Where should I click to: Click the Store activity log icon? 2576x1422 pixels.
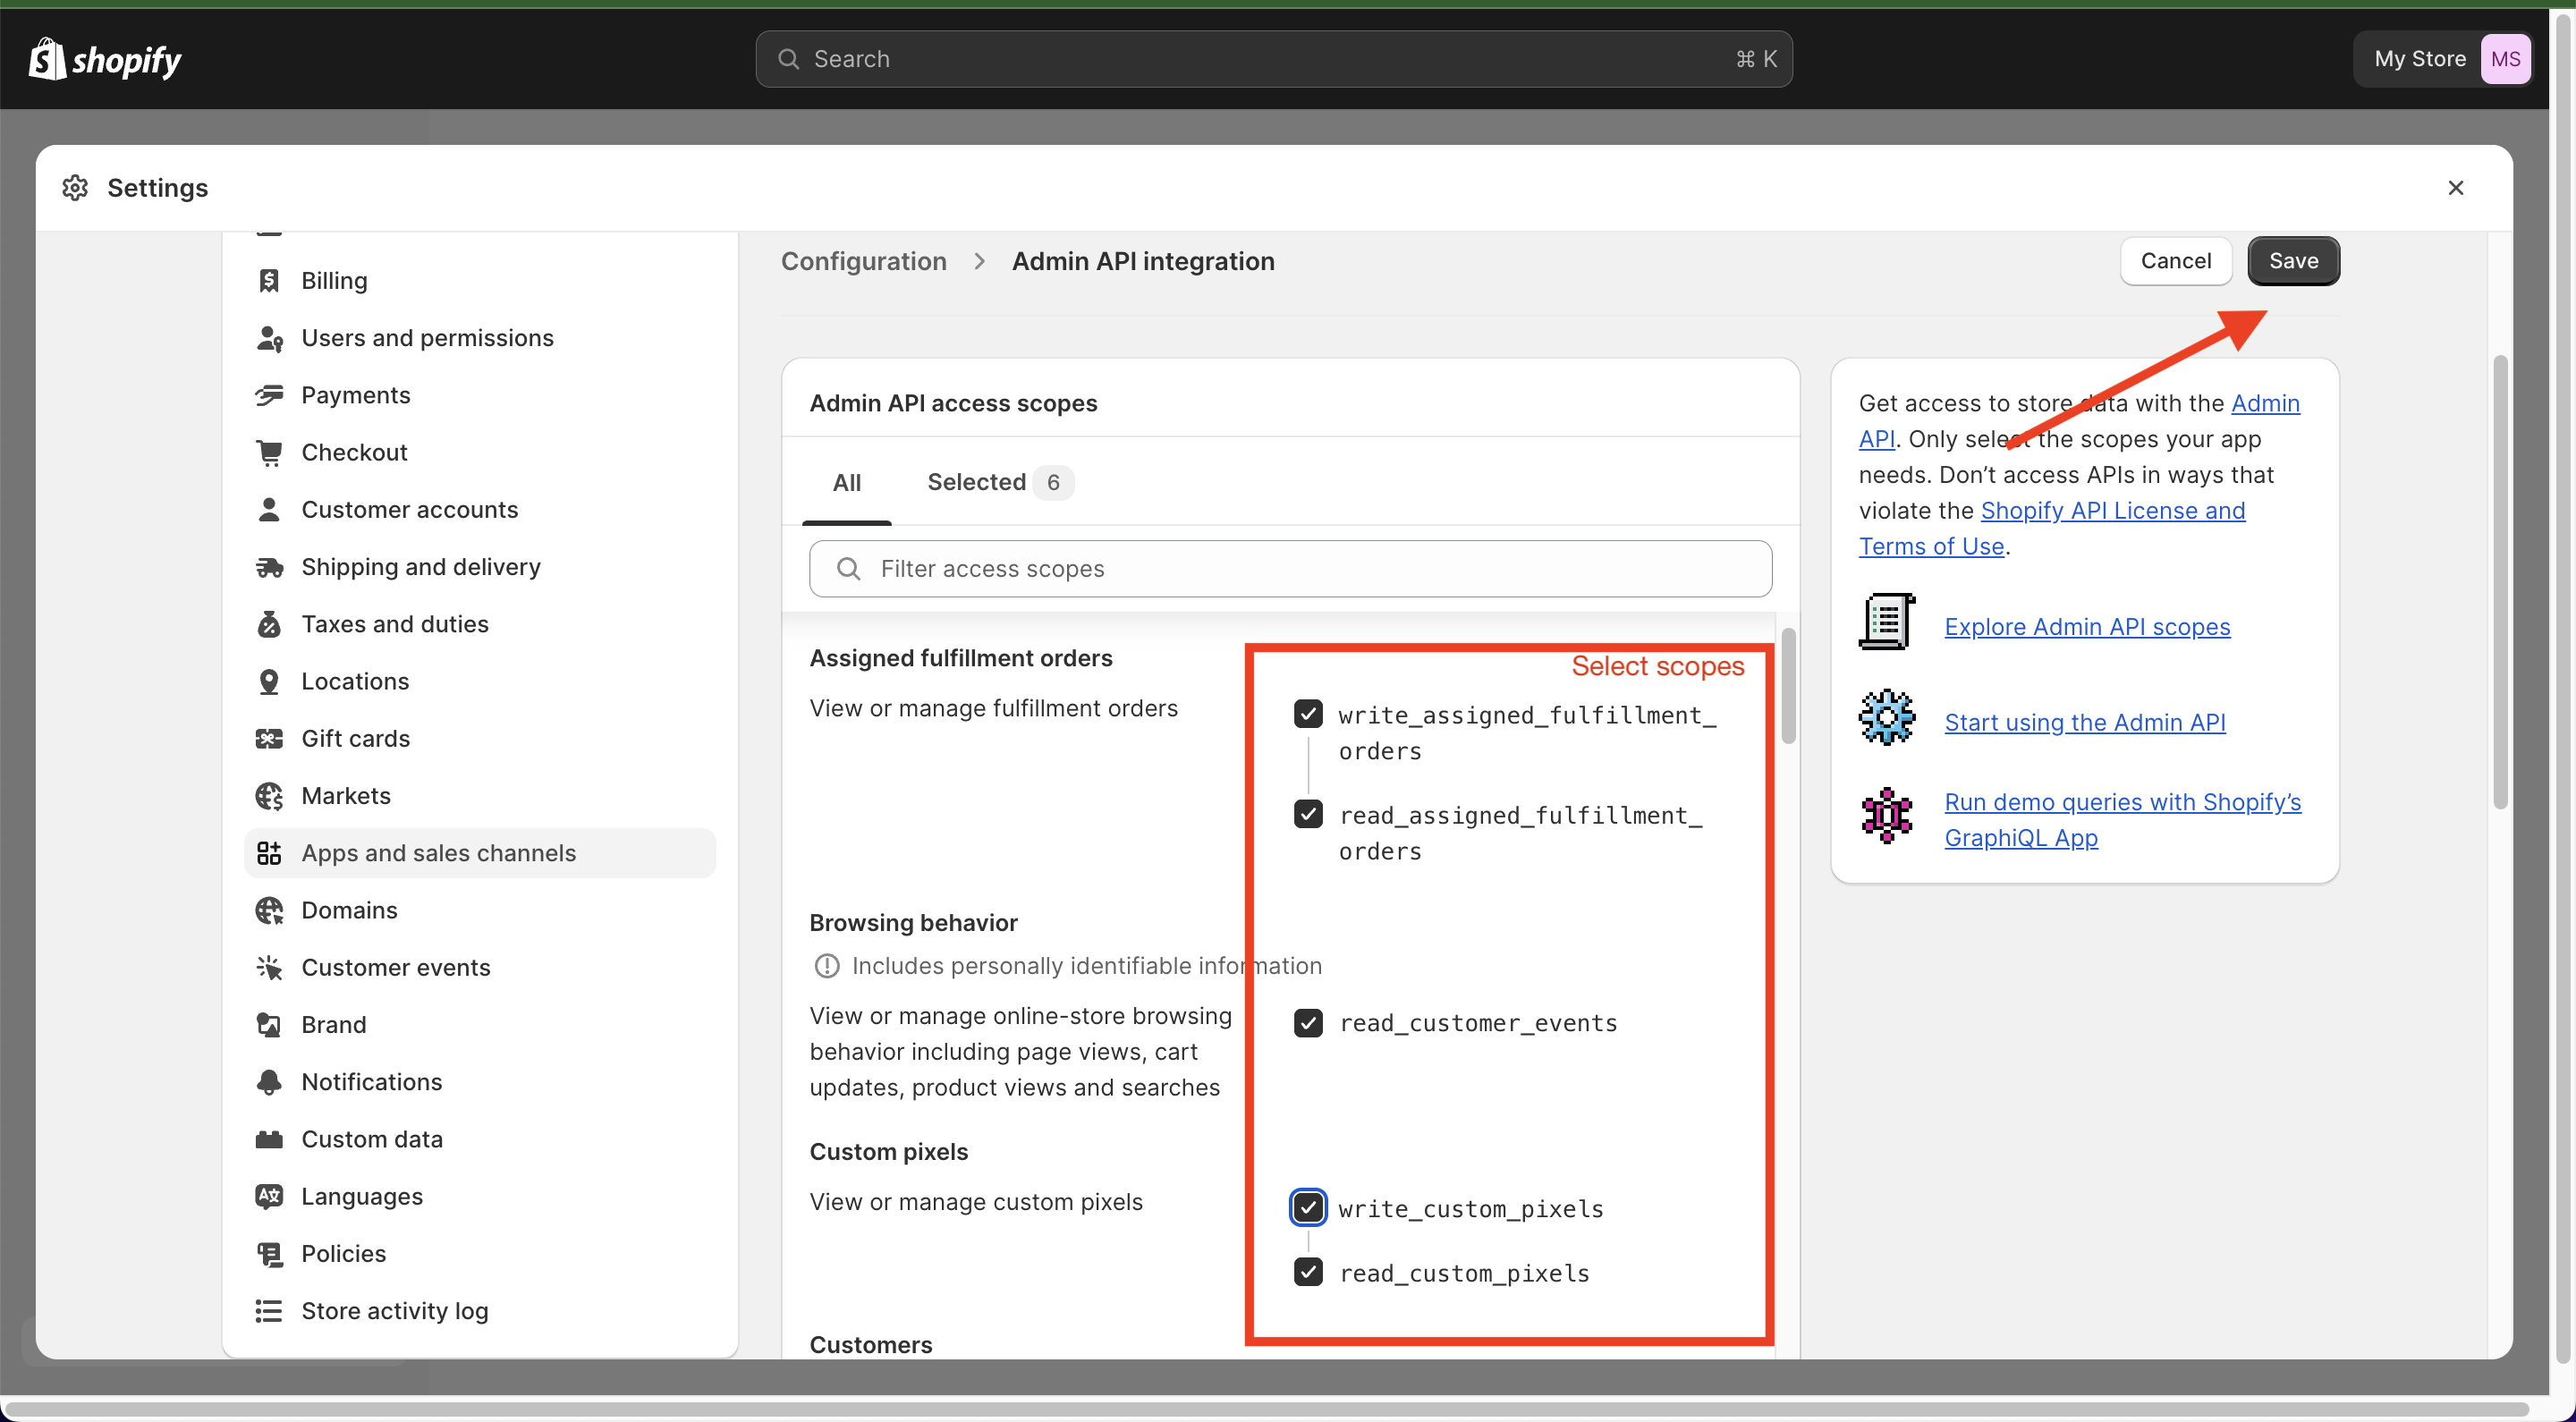269,1311
